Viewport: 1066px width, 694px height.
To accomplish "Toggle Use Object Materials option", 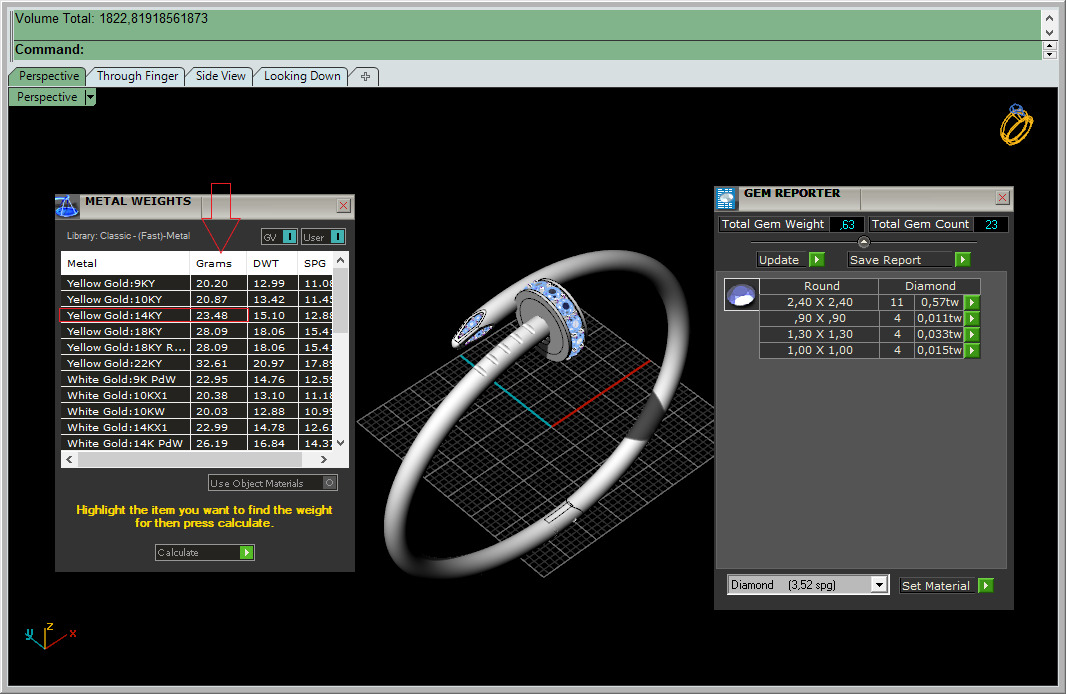I will [330, 483].
